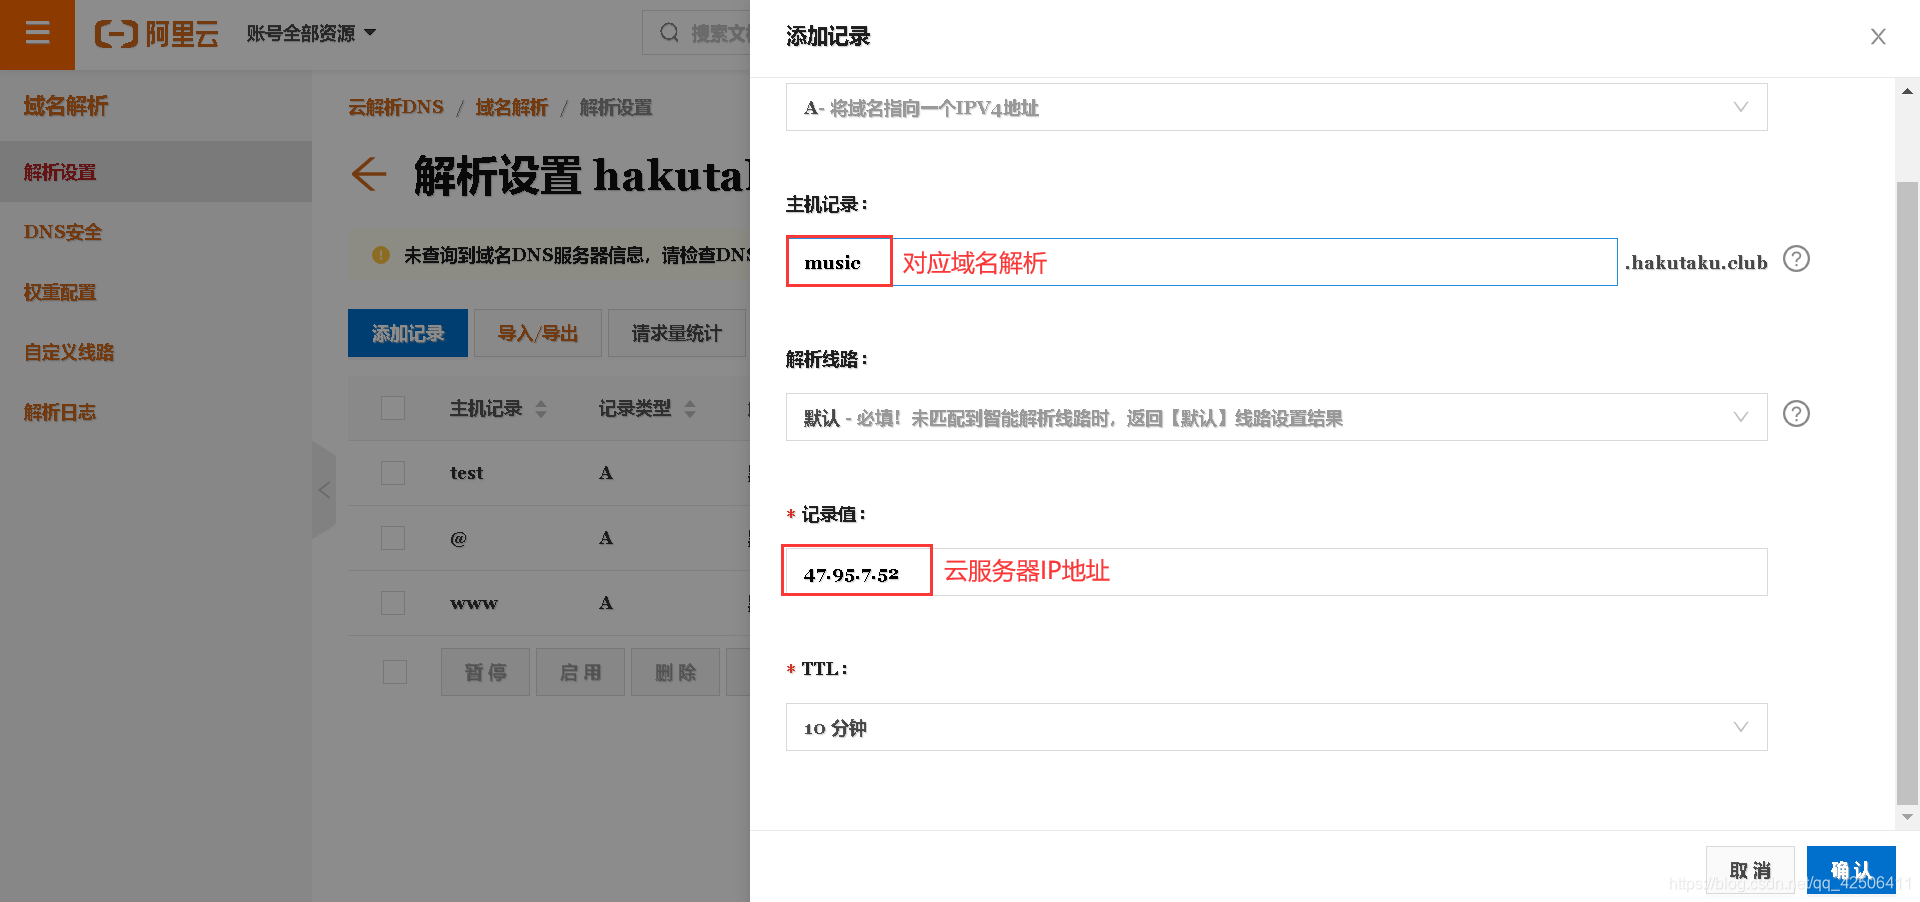
Task: Click the 启用 button
Action: pyautogui.click(x=581, y=672)
